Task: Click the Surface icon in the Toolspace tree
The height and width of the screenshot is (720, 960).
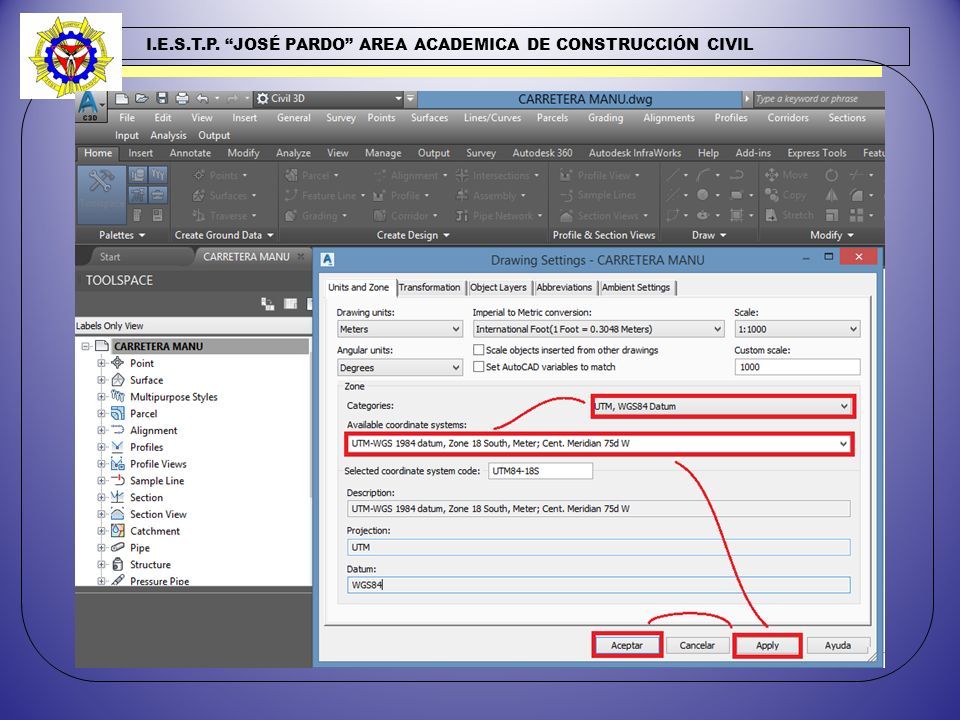Action: click(118, 380)
